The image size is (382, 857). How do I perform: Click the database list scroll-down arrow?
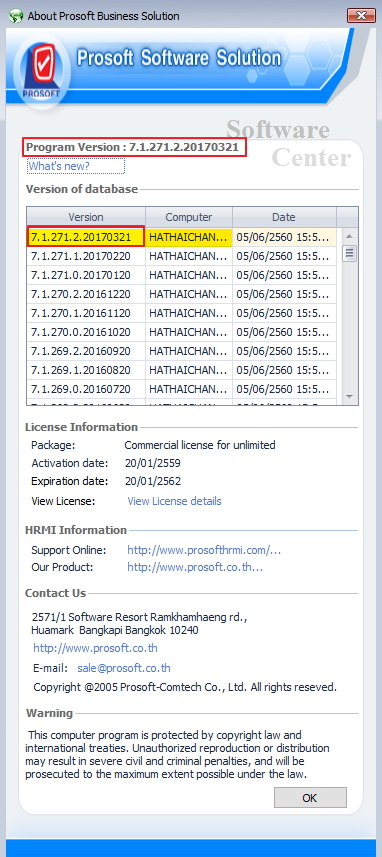350,396
